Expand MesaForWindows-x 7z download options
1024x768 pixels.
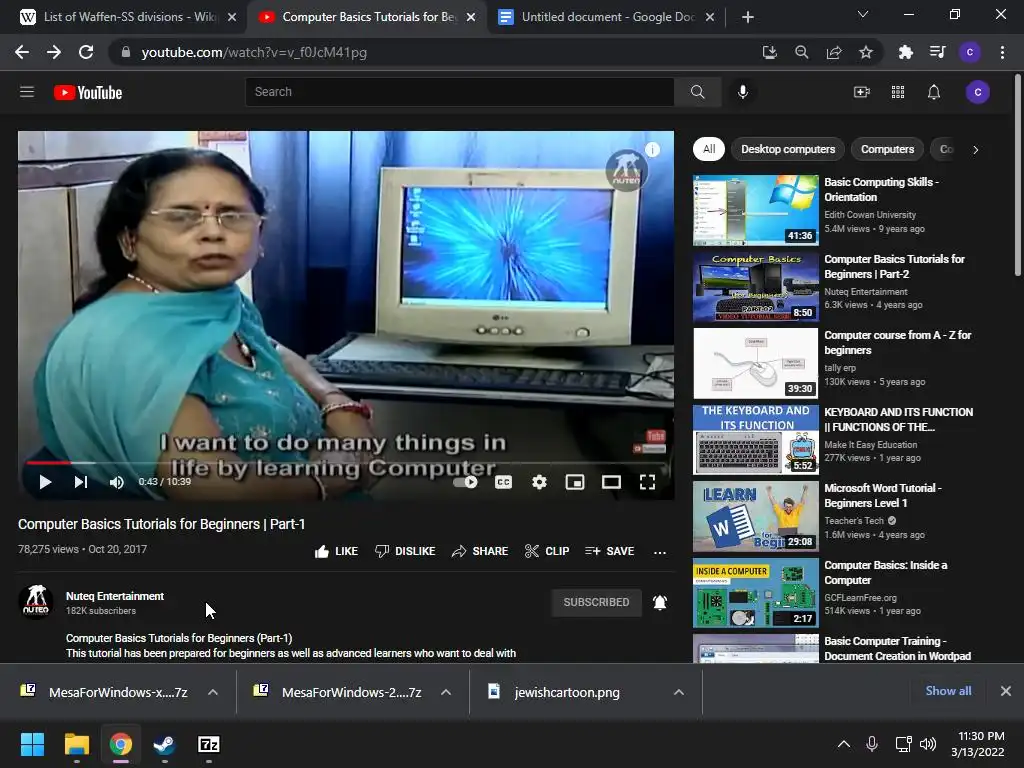[213, 692]
